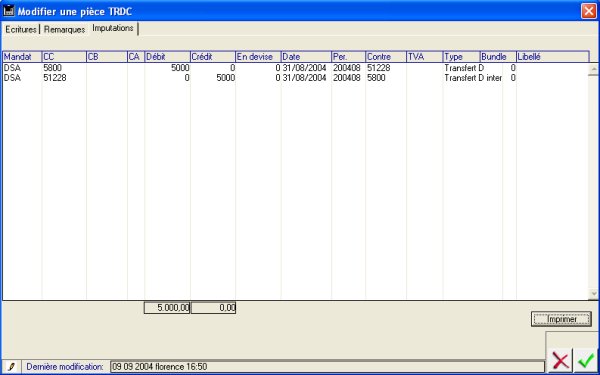600x375 pixels.
Task: Cancel with the red X button
Action: pos(561,360)
